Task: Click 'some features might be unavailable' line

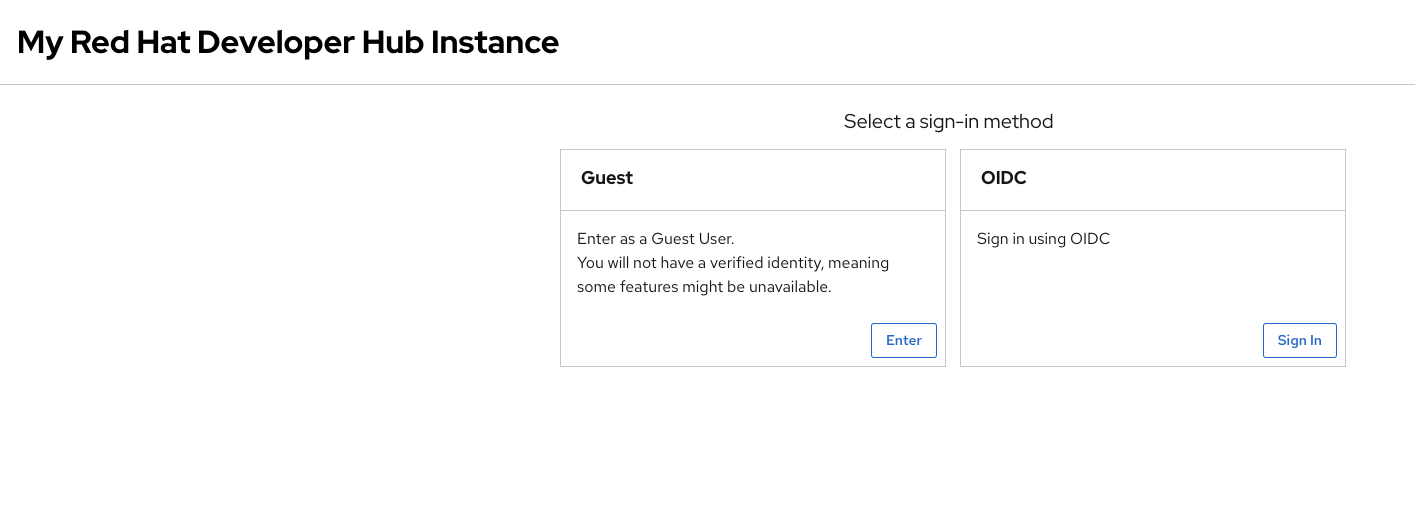Action: 704,287
